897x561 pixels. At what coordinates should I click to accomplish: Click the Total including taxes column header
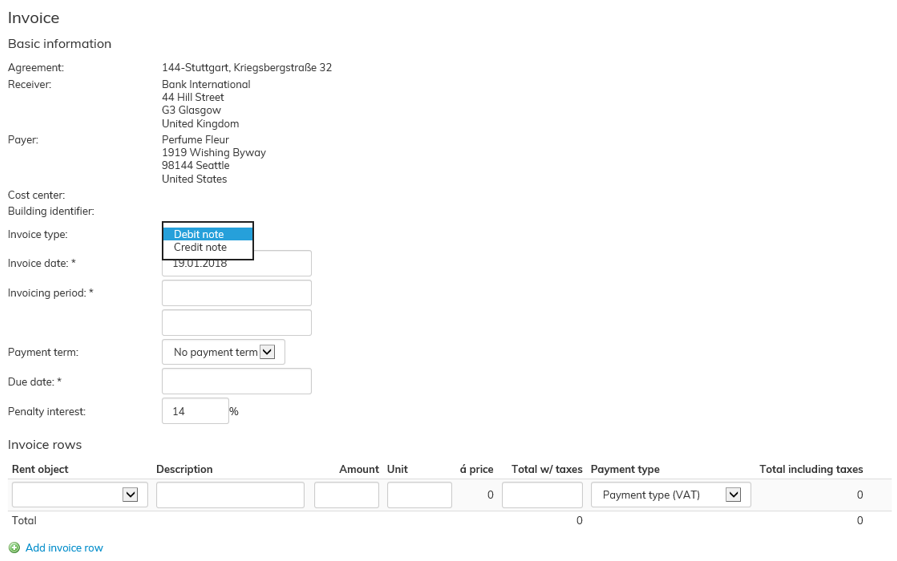pos(811,469)
